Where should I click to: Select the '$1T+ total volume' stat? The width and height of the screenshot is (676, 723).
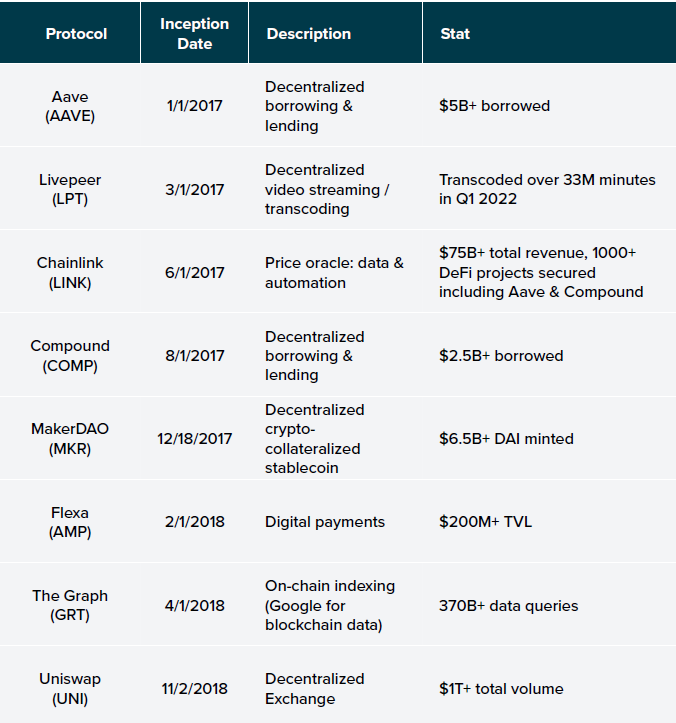[501, 689]
